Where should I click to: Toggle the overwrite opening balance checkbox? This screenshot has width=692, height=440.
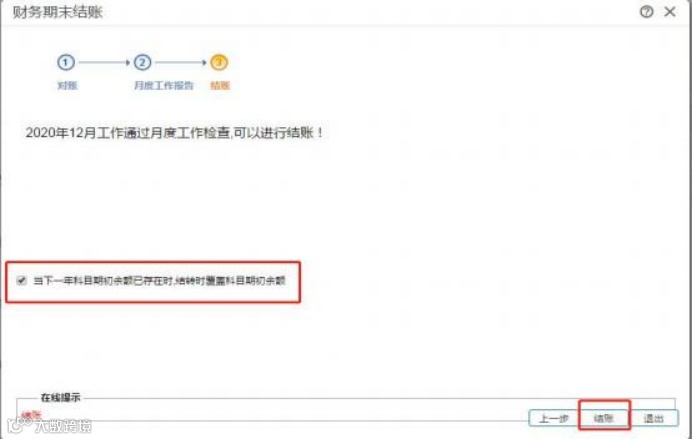coord(21,280)
